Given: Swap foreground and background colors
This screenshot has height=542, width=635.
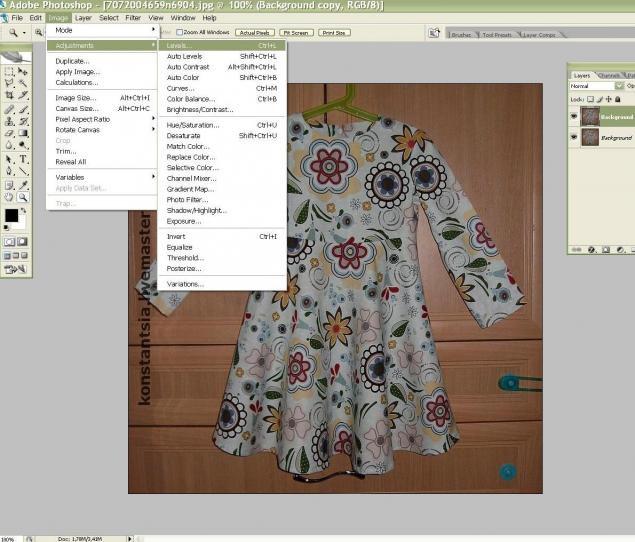Looking at the screenshot, I should 24,211.
